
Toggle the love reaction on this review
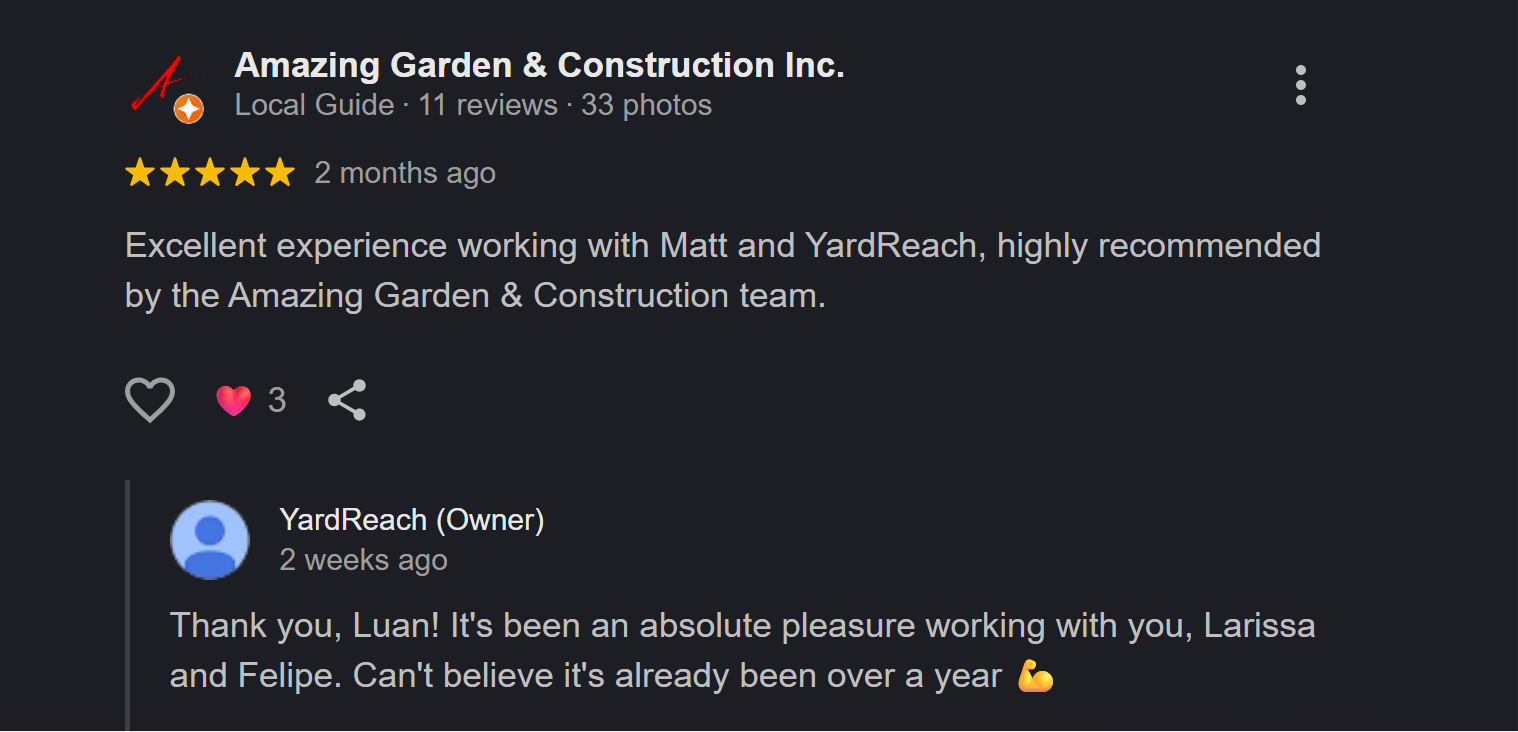pyautogui.click(x=233, y=399)
